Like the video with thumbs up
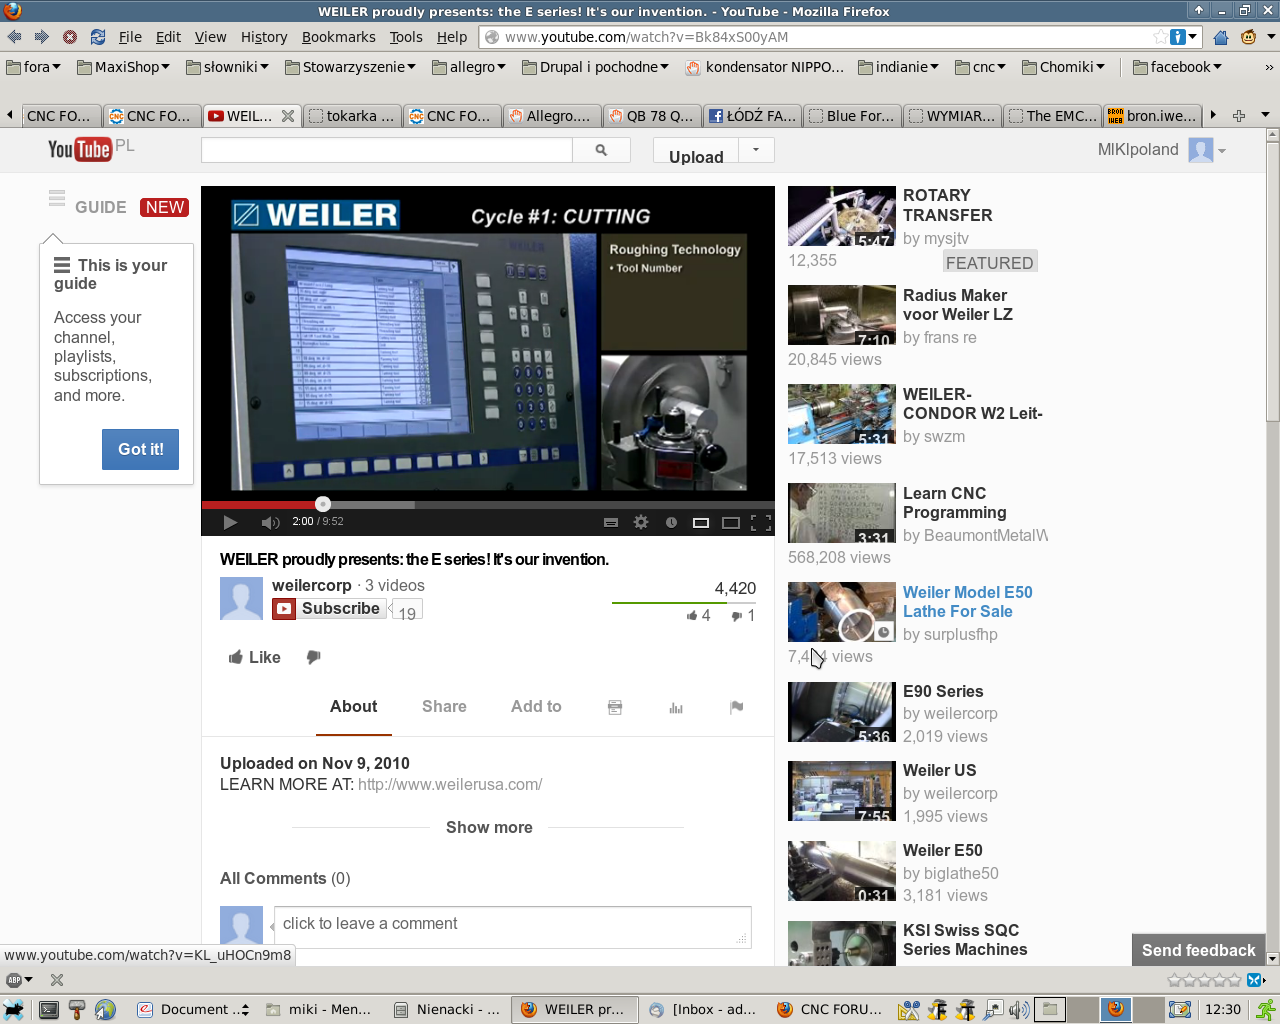The width and height of the screenshot is (1280, 1024). point(255,657)
